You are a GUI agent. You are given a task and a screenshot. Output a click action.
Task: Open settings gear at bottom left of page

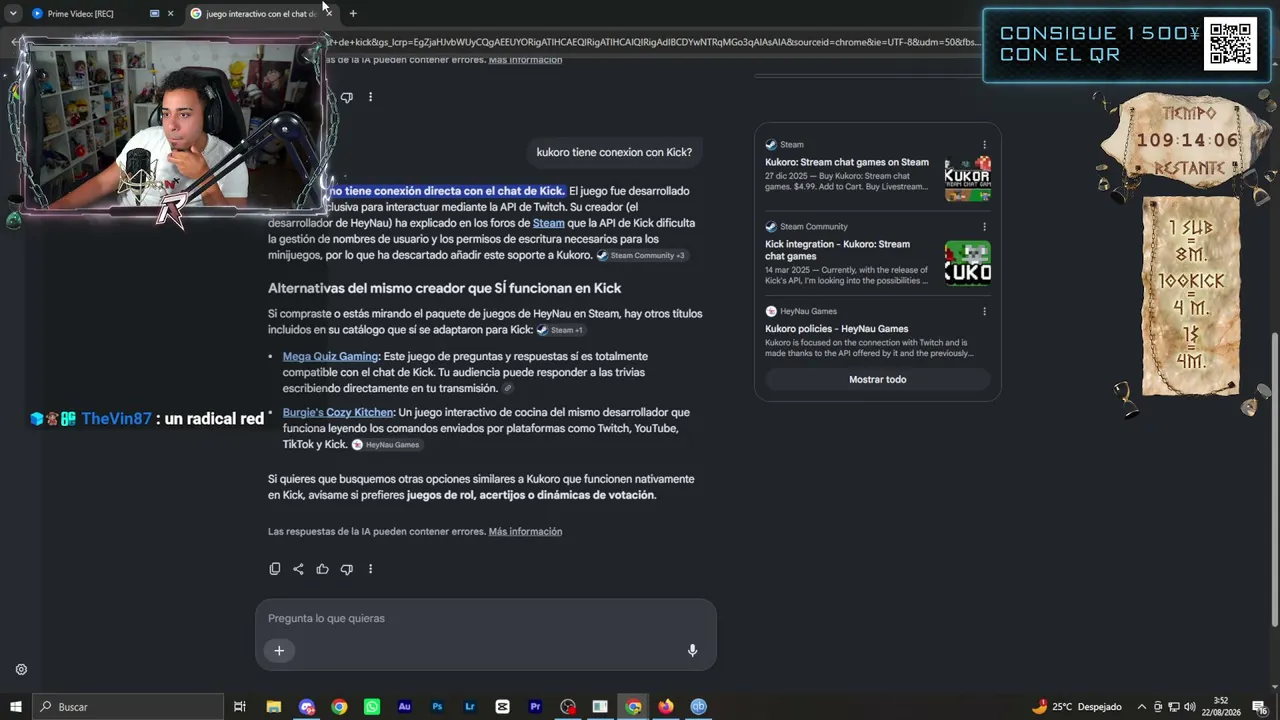click(x=21, y=670)
